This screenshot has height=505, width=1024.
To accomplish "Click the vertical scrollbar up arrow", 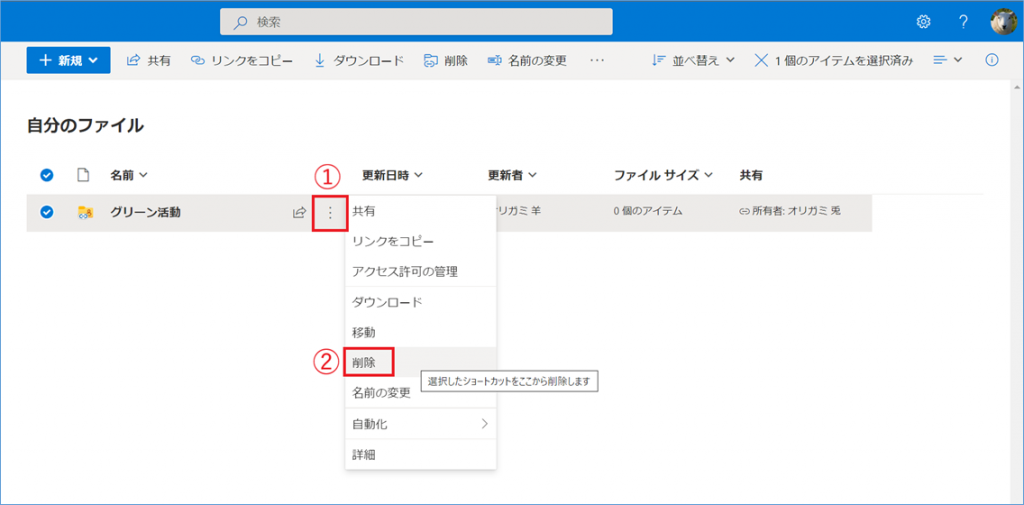I will [1017, 86].
